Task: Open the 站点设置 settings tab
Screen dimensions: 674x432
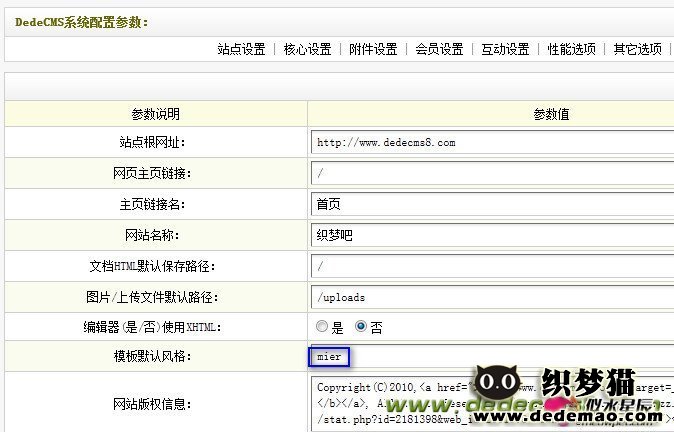Action: [241, 49]
